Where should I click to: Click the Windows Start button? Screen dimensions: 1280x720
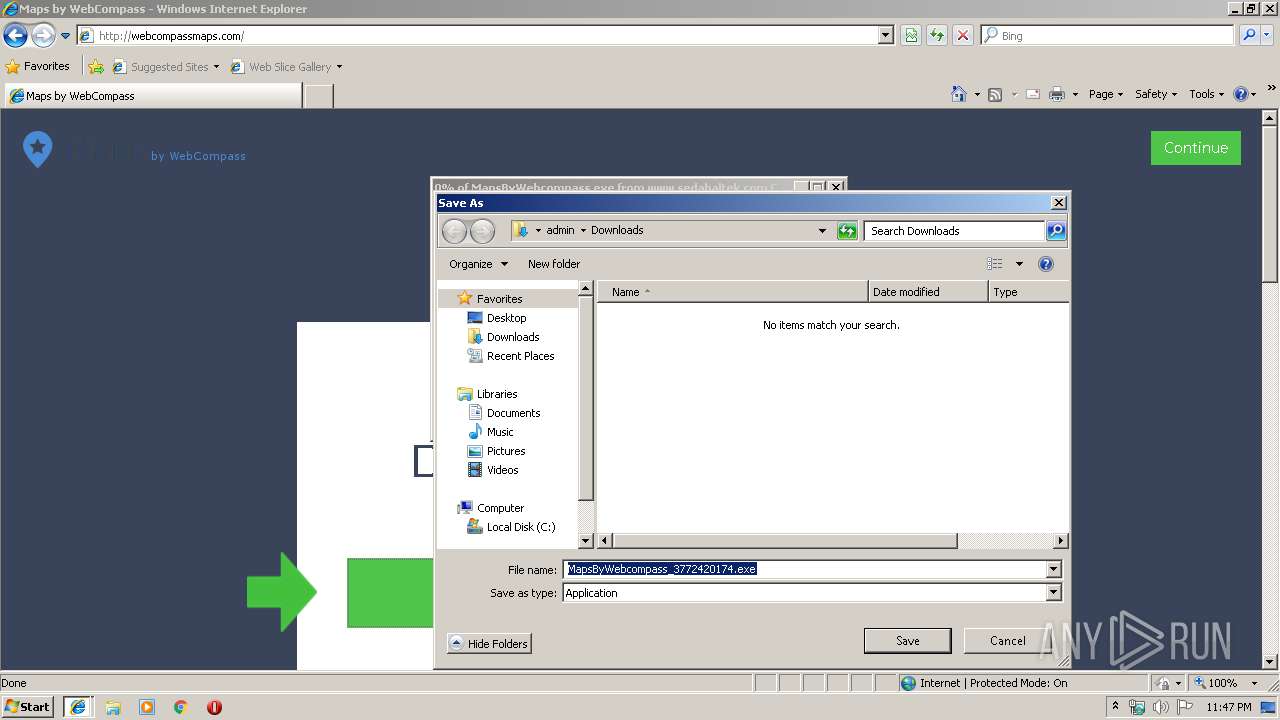28,707
